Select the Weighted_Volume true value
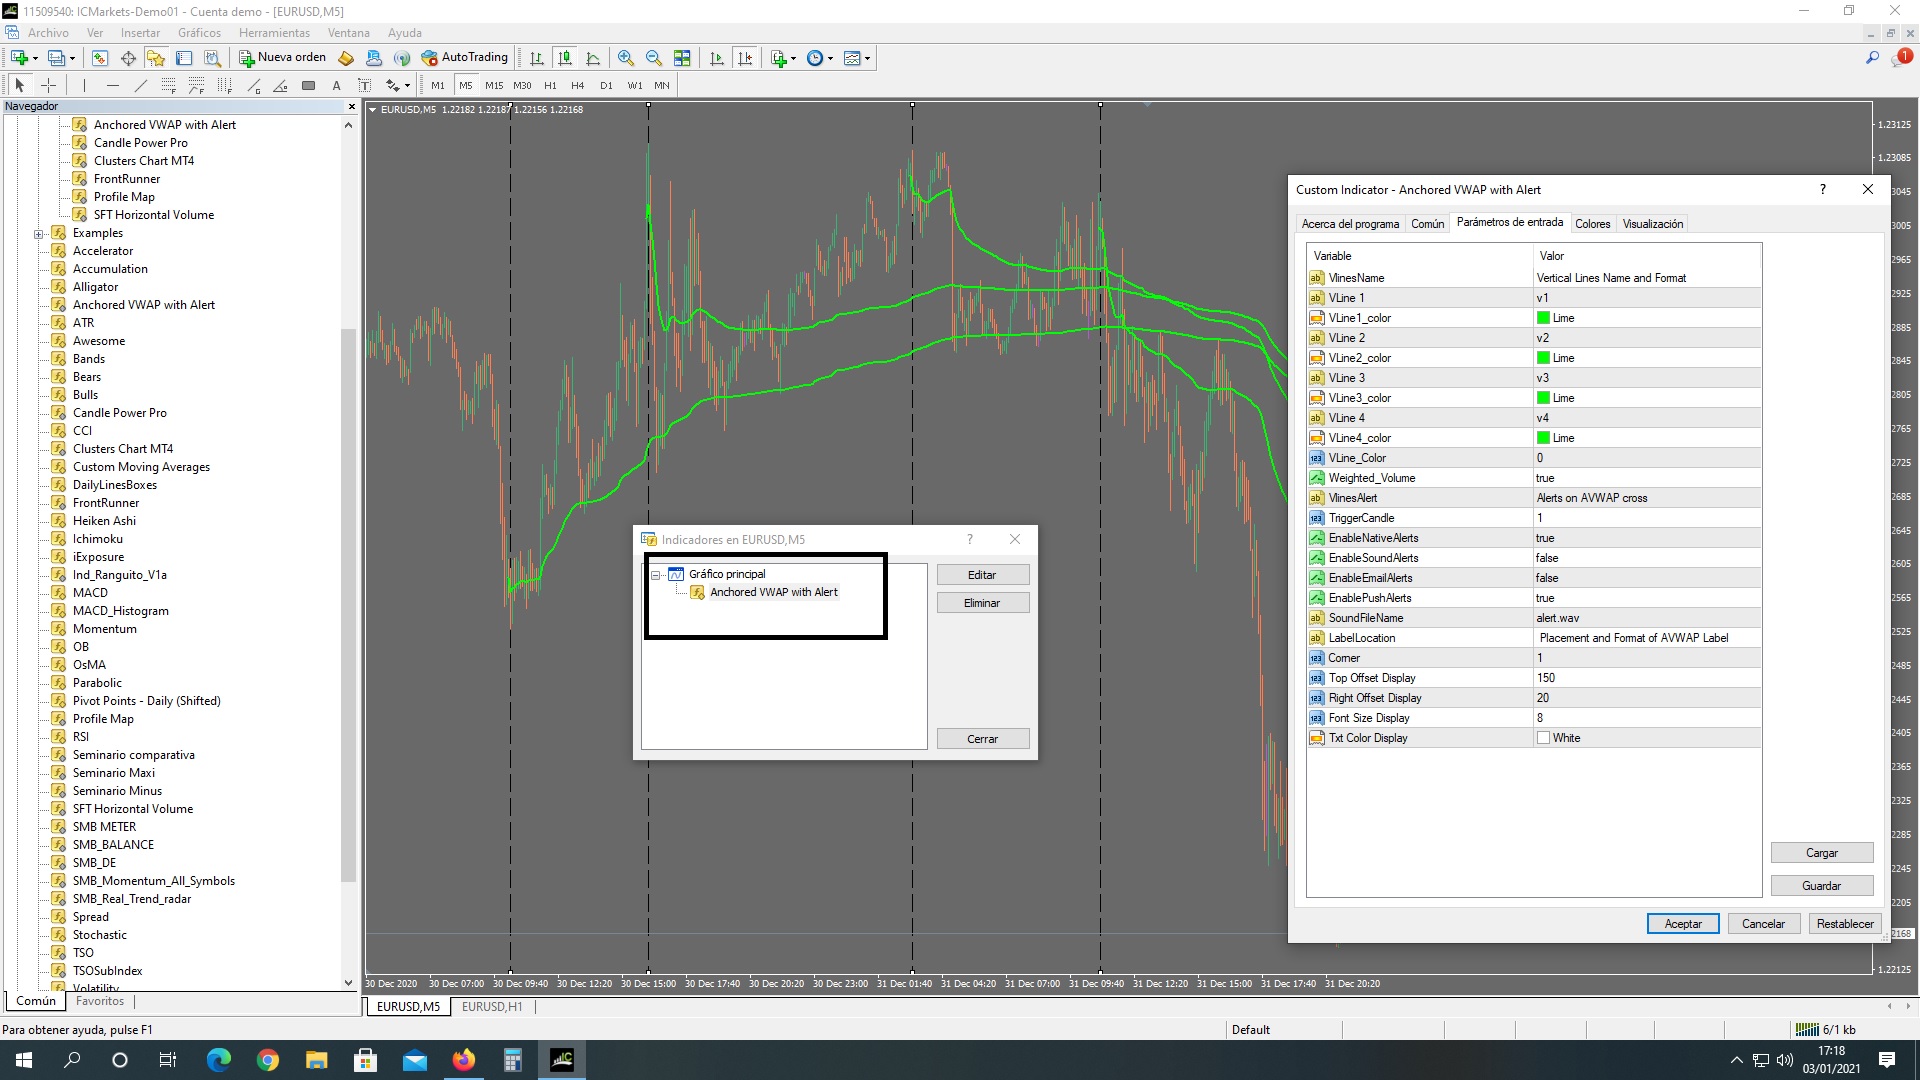 tap(1545, 478)
